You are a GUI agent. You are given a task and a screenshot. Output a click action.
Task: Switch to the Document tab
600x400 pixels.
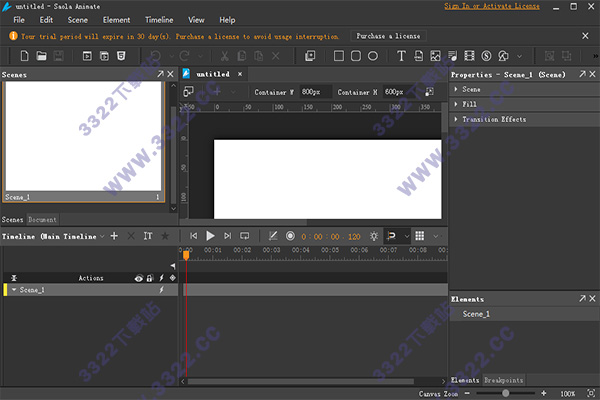pyautogui.click(x=42, y=220)
